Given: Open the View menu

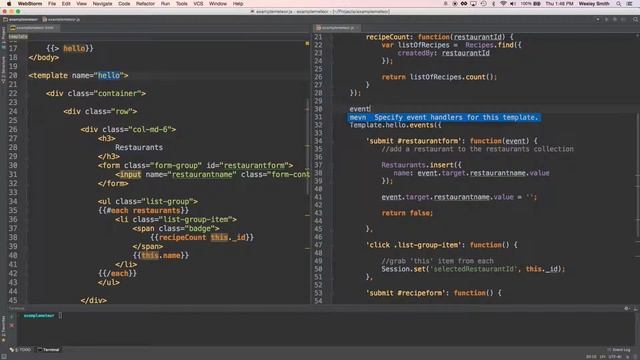Looking at the screenshot, I should tap(82, 4).
